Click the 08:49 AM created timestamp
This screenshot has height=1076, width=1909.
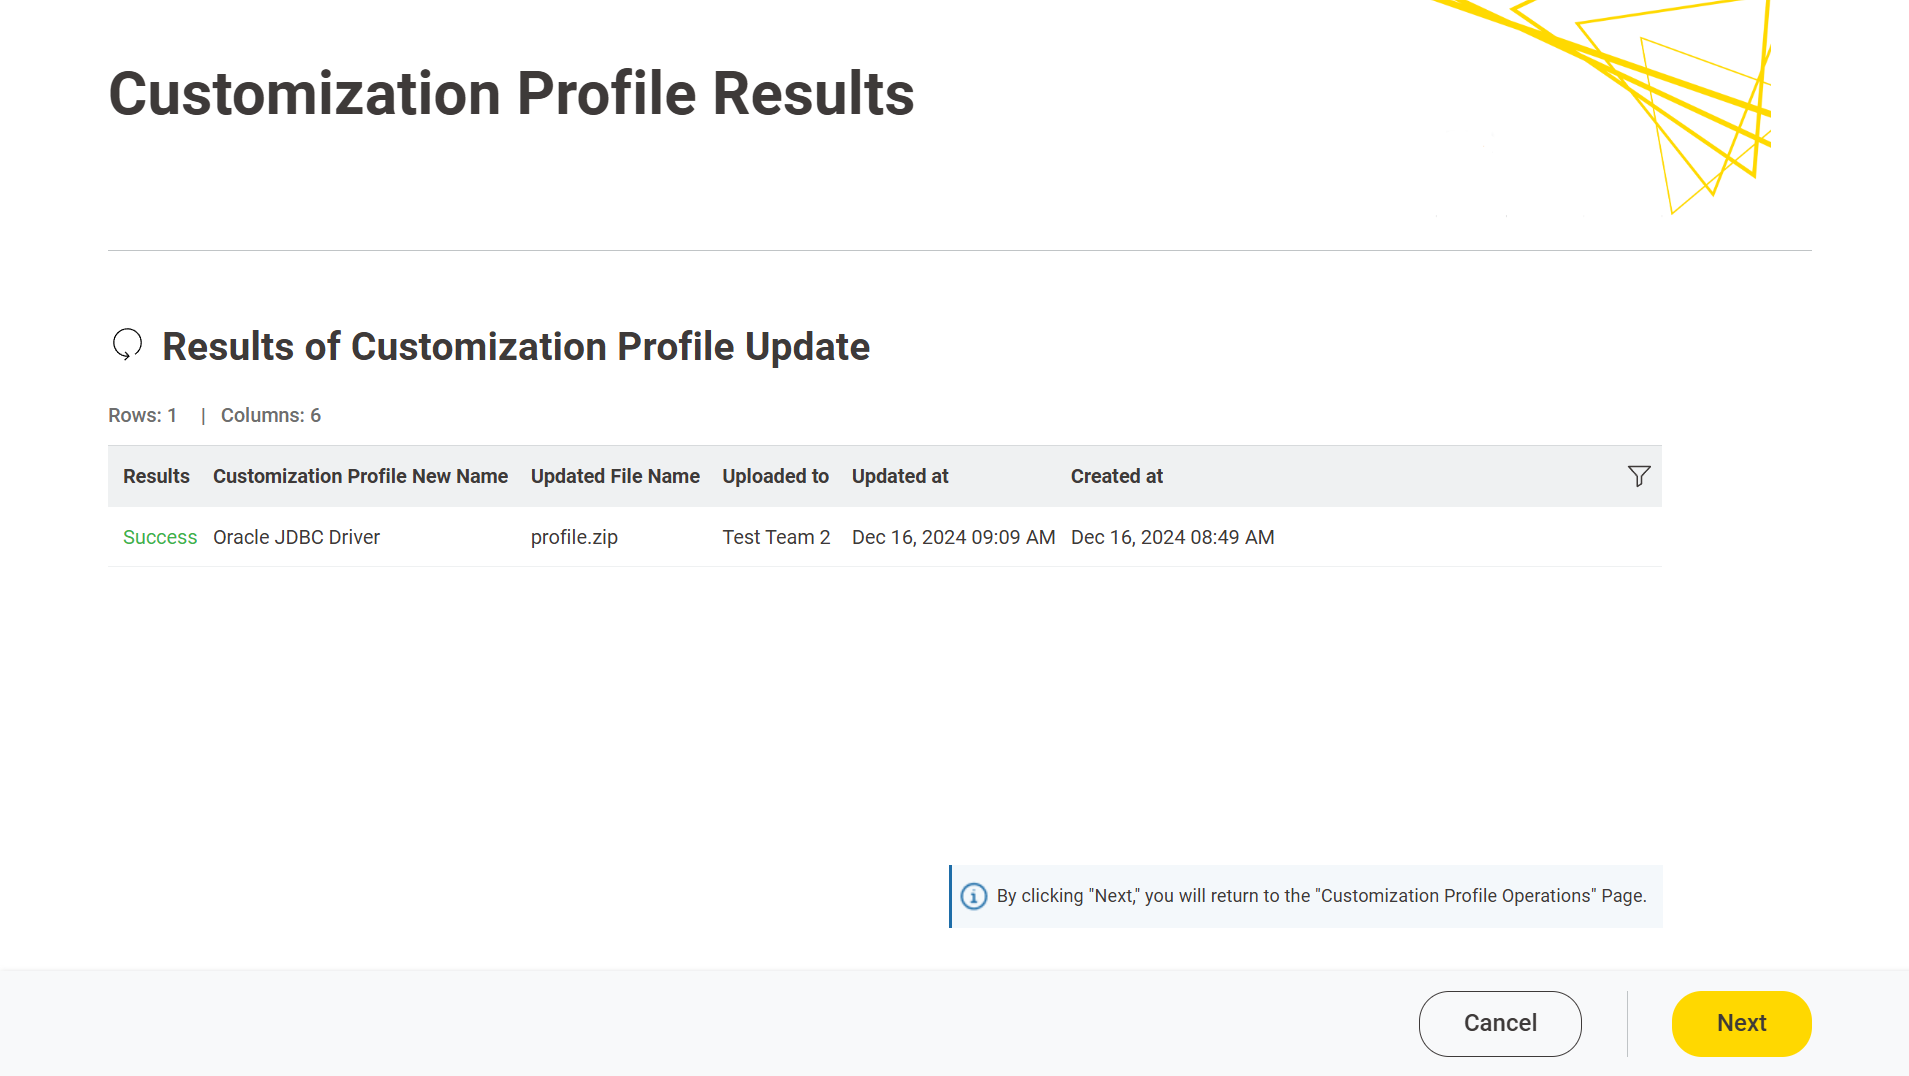[1172, 537]
